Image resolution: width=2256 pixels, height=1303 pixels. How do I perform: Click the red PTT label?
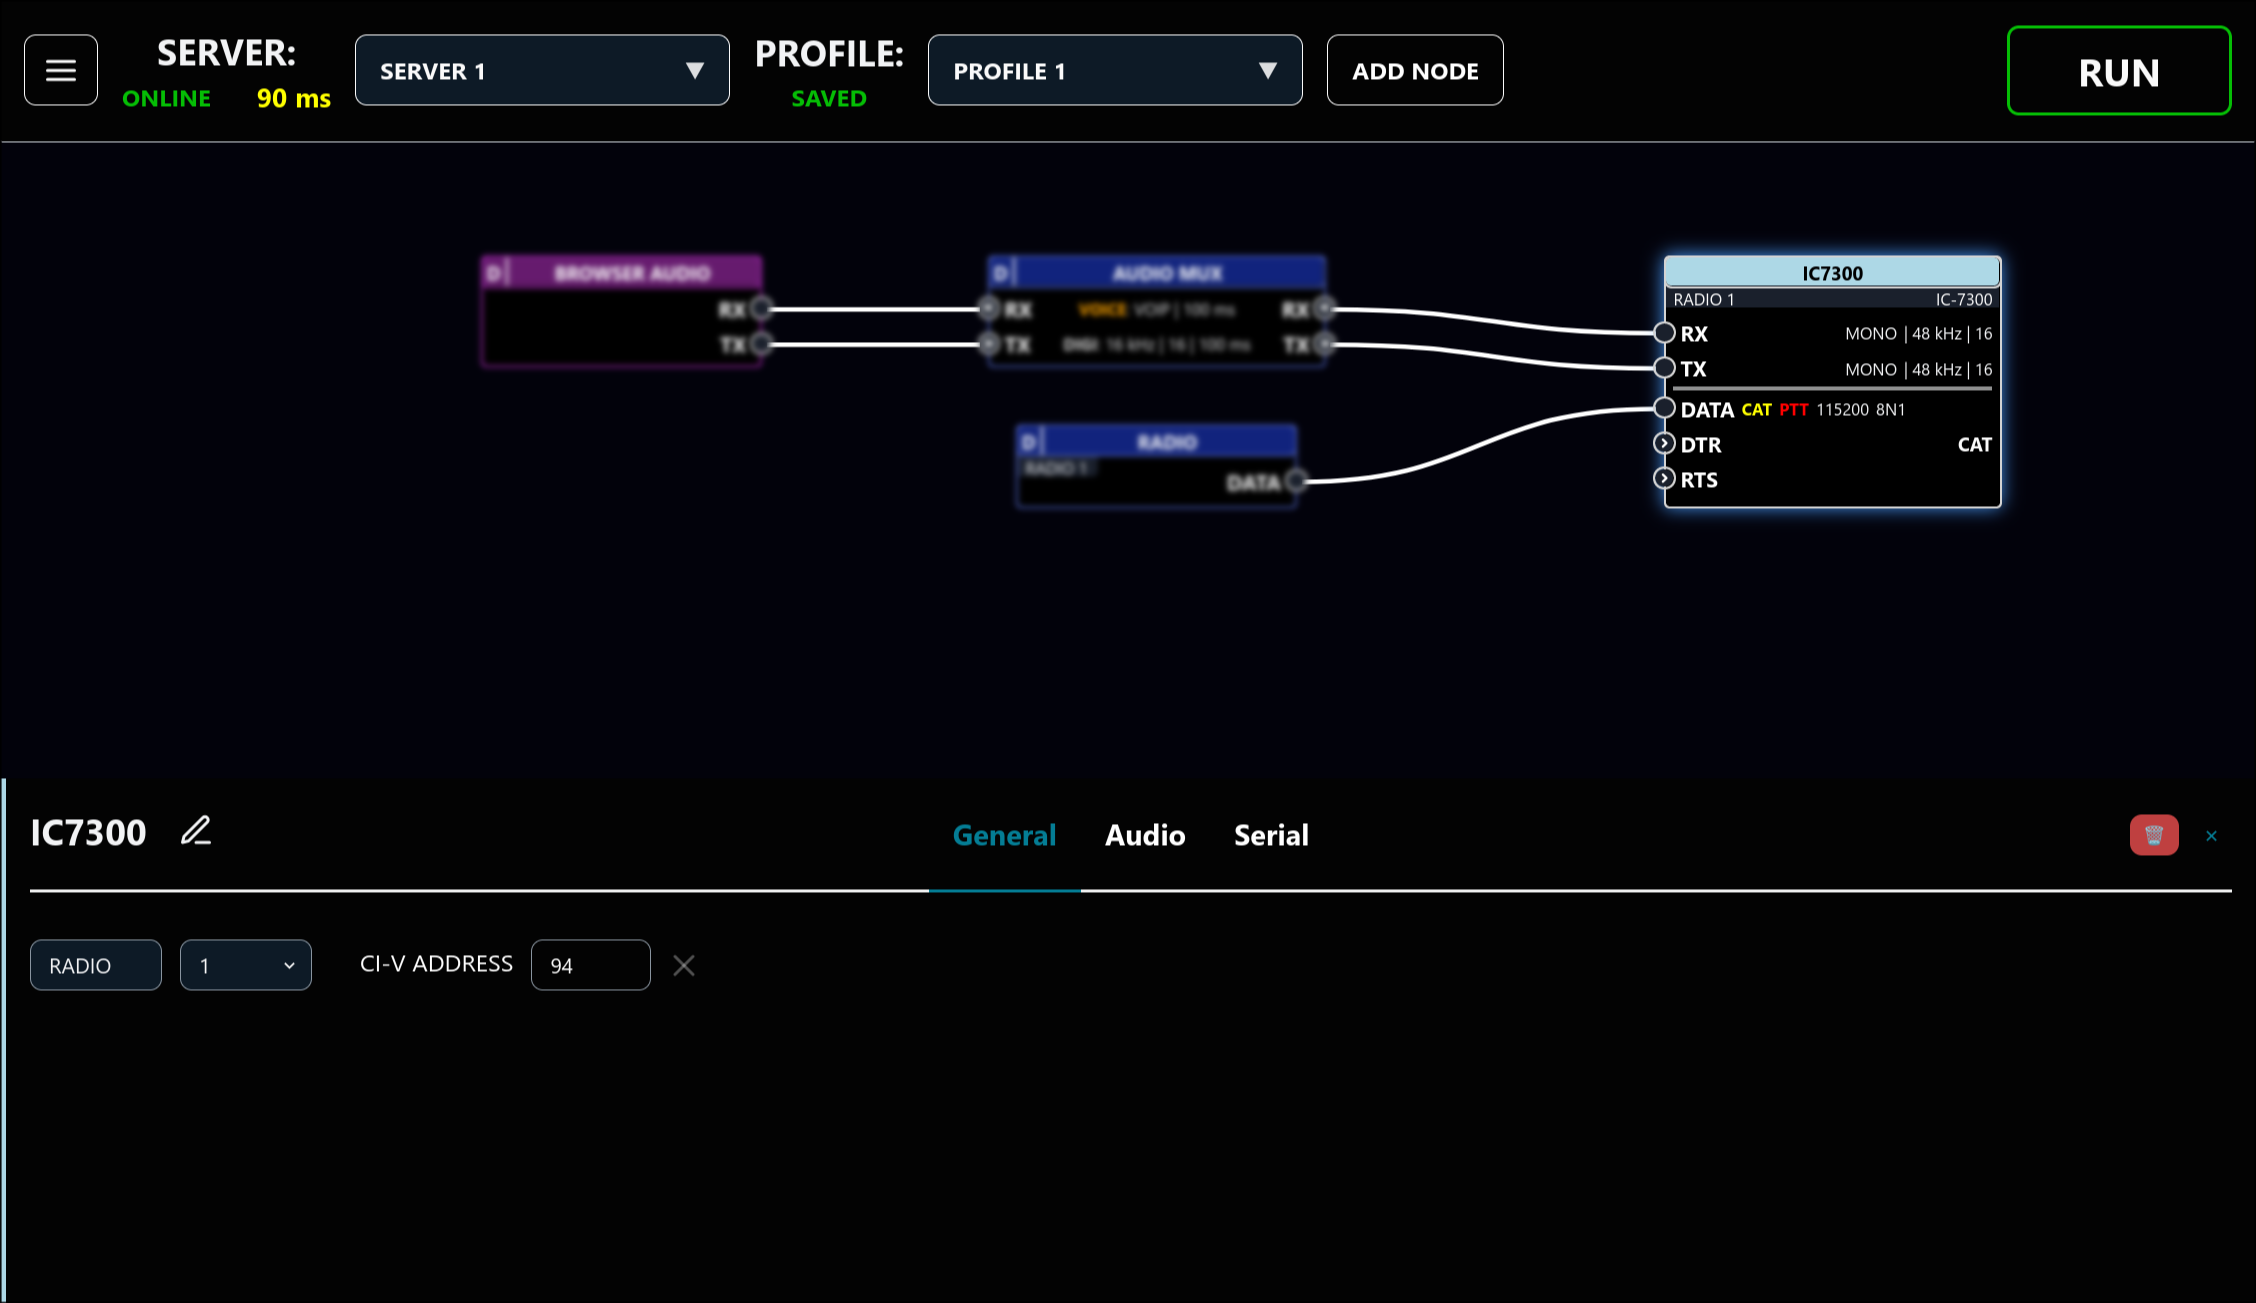coord(1794,410)
